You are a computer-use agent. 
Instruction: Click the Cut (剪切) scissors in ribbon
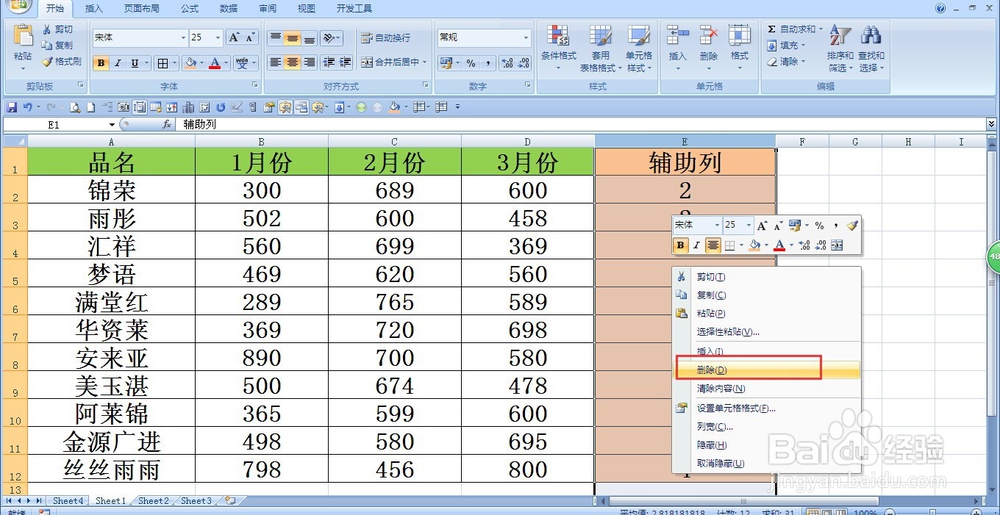coord(57,29)
